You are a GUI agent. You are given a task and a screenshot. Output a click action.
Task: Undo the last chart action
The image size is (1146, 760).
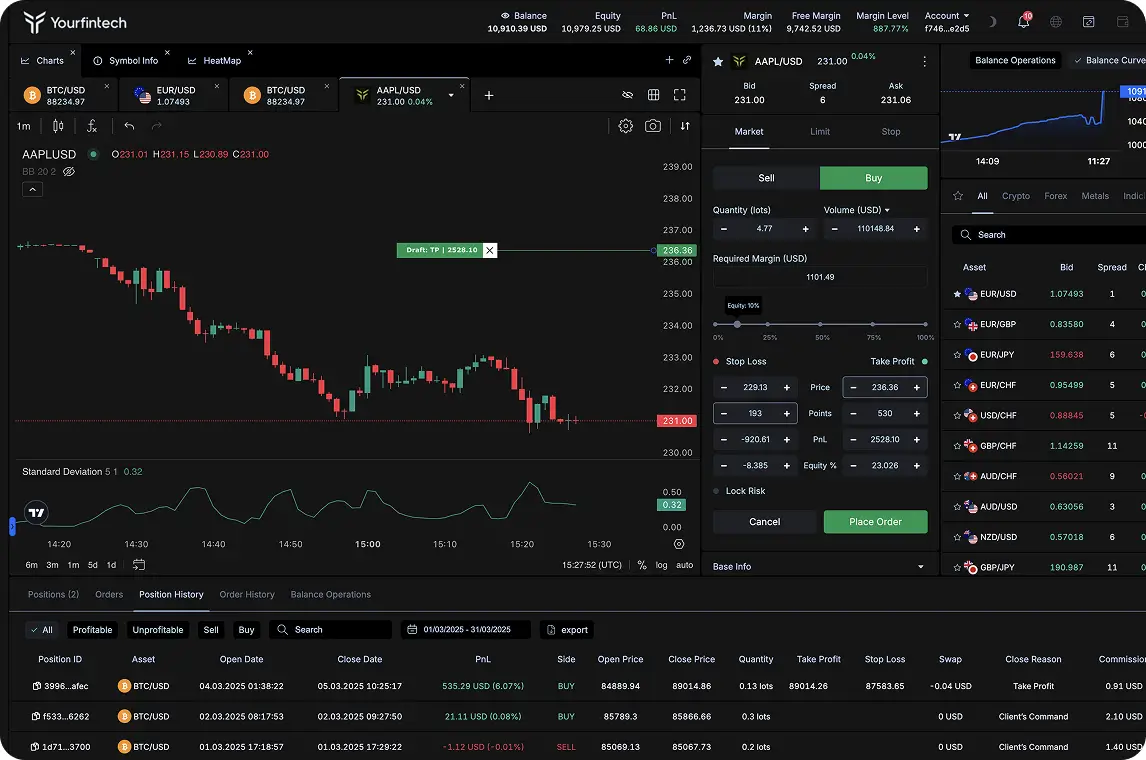129,126
